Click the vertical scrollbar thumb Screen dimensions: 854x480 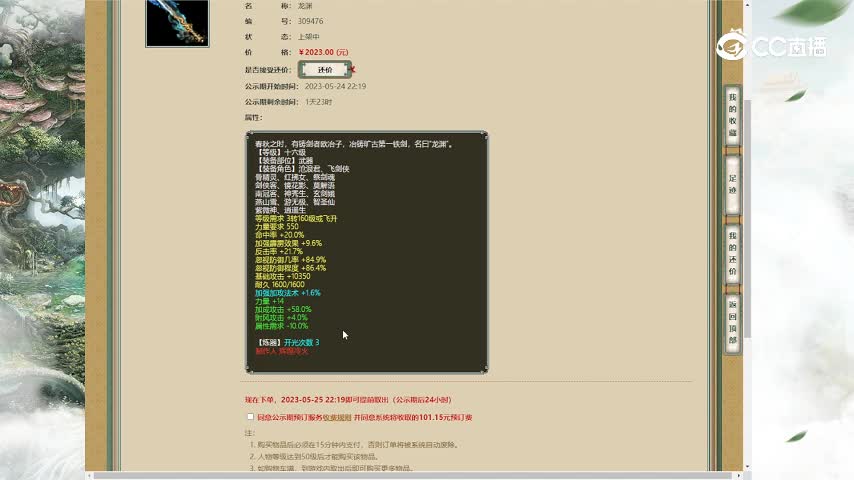pos(747,218)
